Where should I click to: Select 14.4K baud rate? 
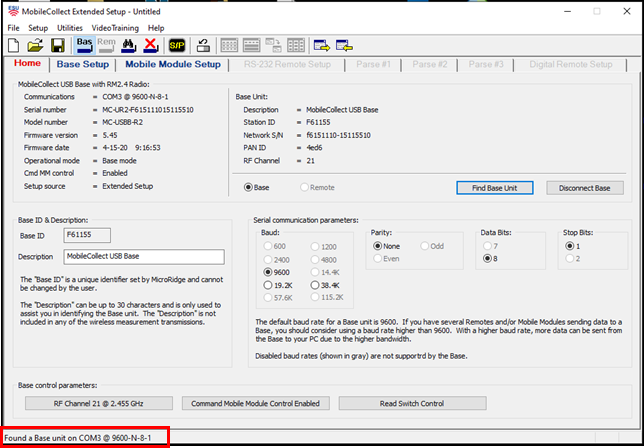click(325, 272)
